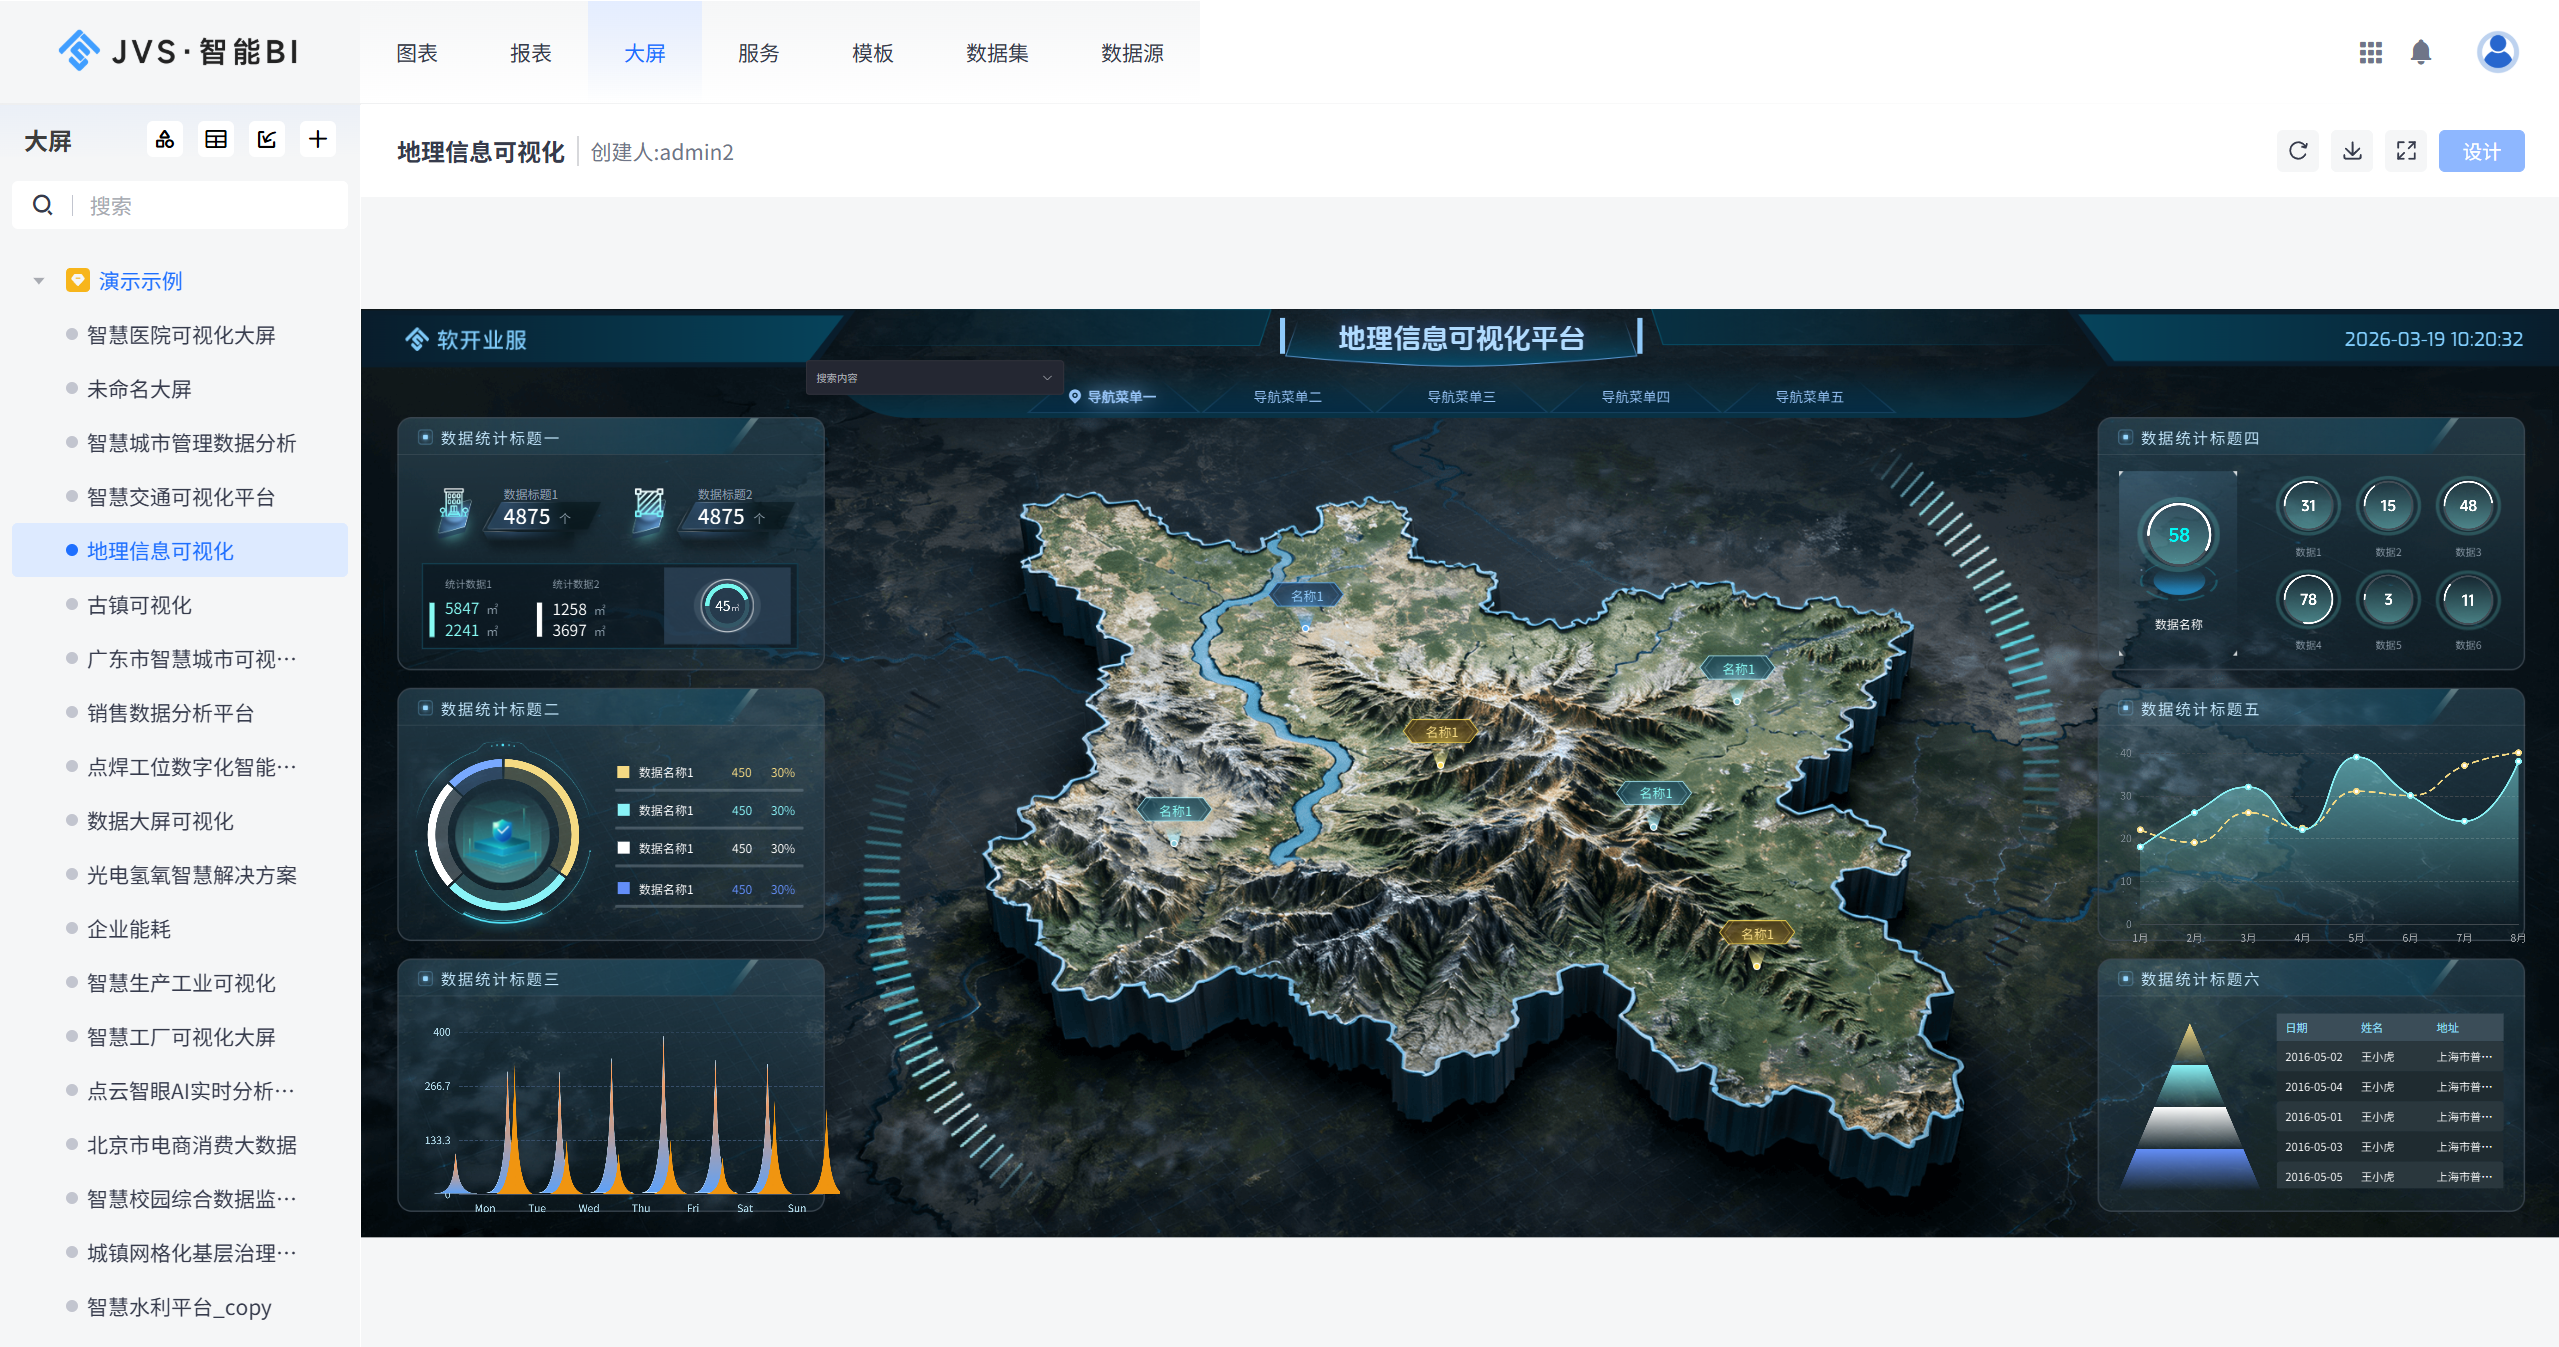Click the user avatar icon
Image resolution: width=2559 pixels, height=1347 pixels.
2497,52
